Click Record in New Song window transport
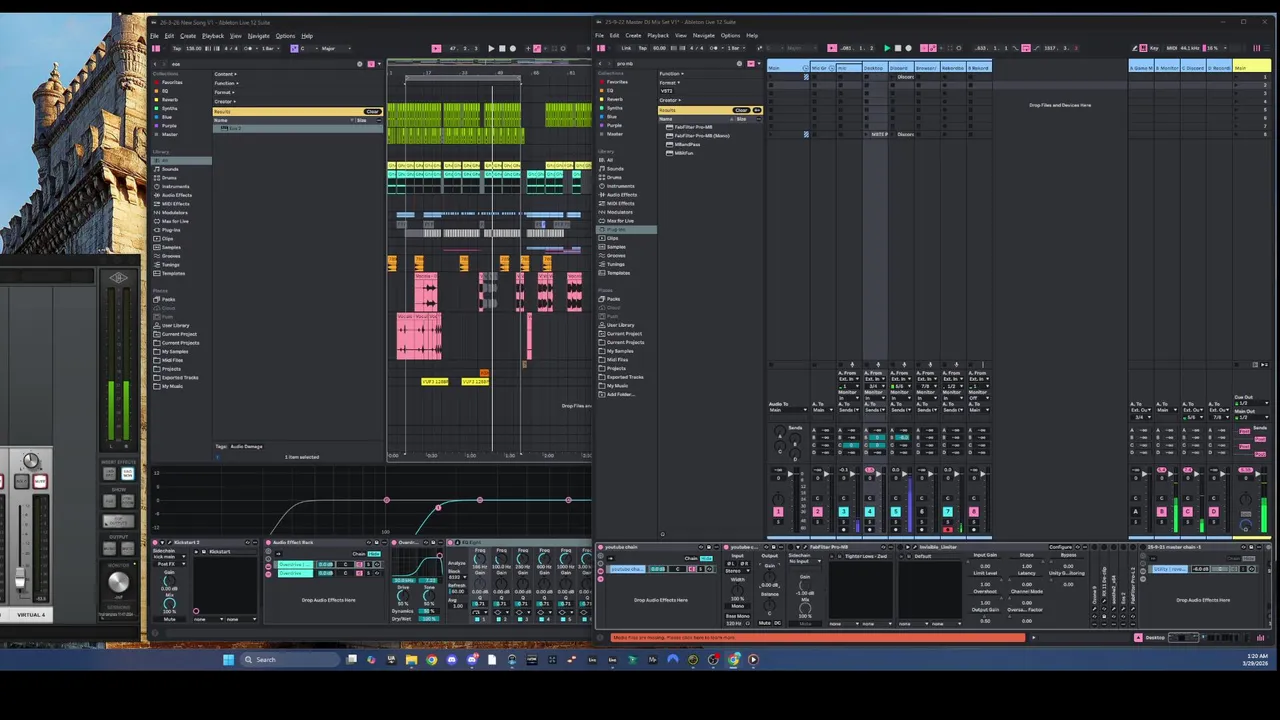The height and width of the screenshot is (720, 1280). point(513,48)
